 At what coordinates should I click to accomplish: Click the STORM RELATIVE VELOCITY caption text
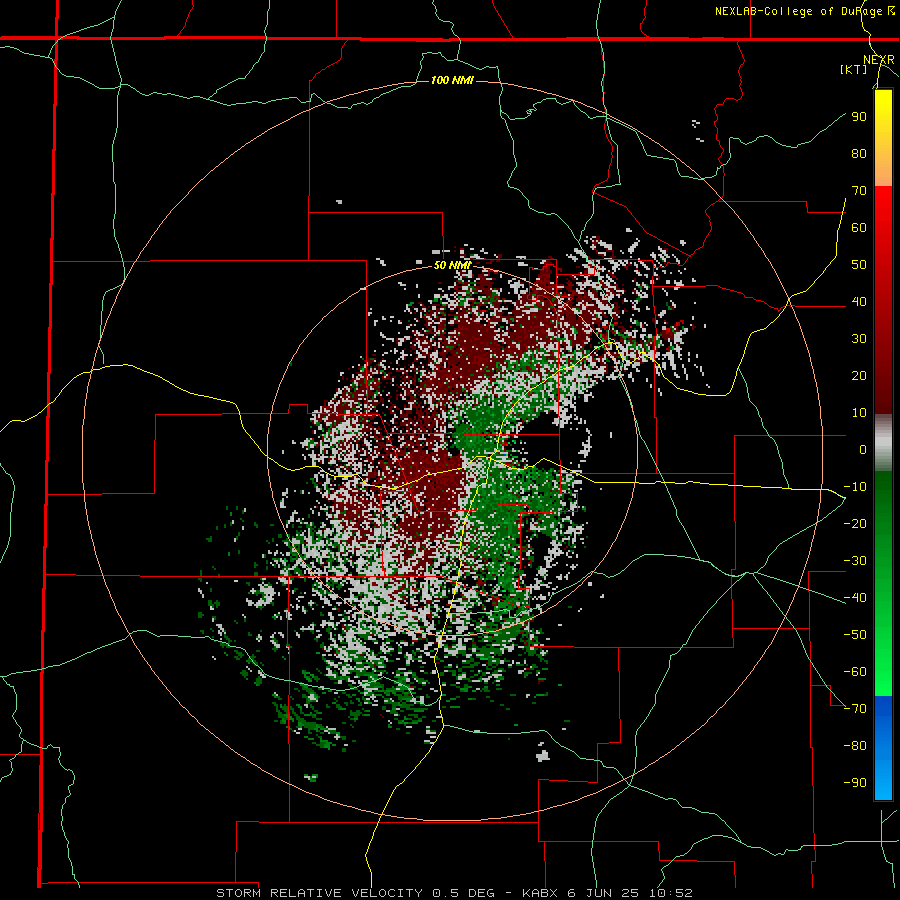(319, 893)
